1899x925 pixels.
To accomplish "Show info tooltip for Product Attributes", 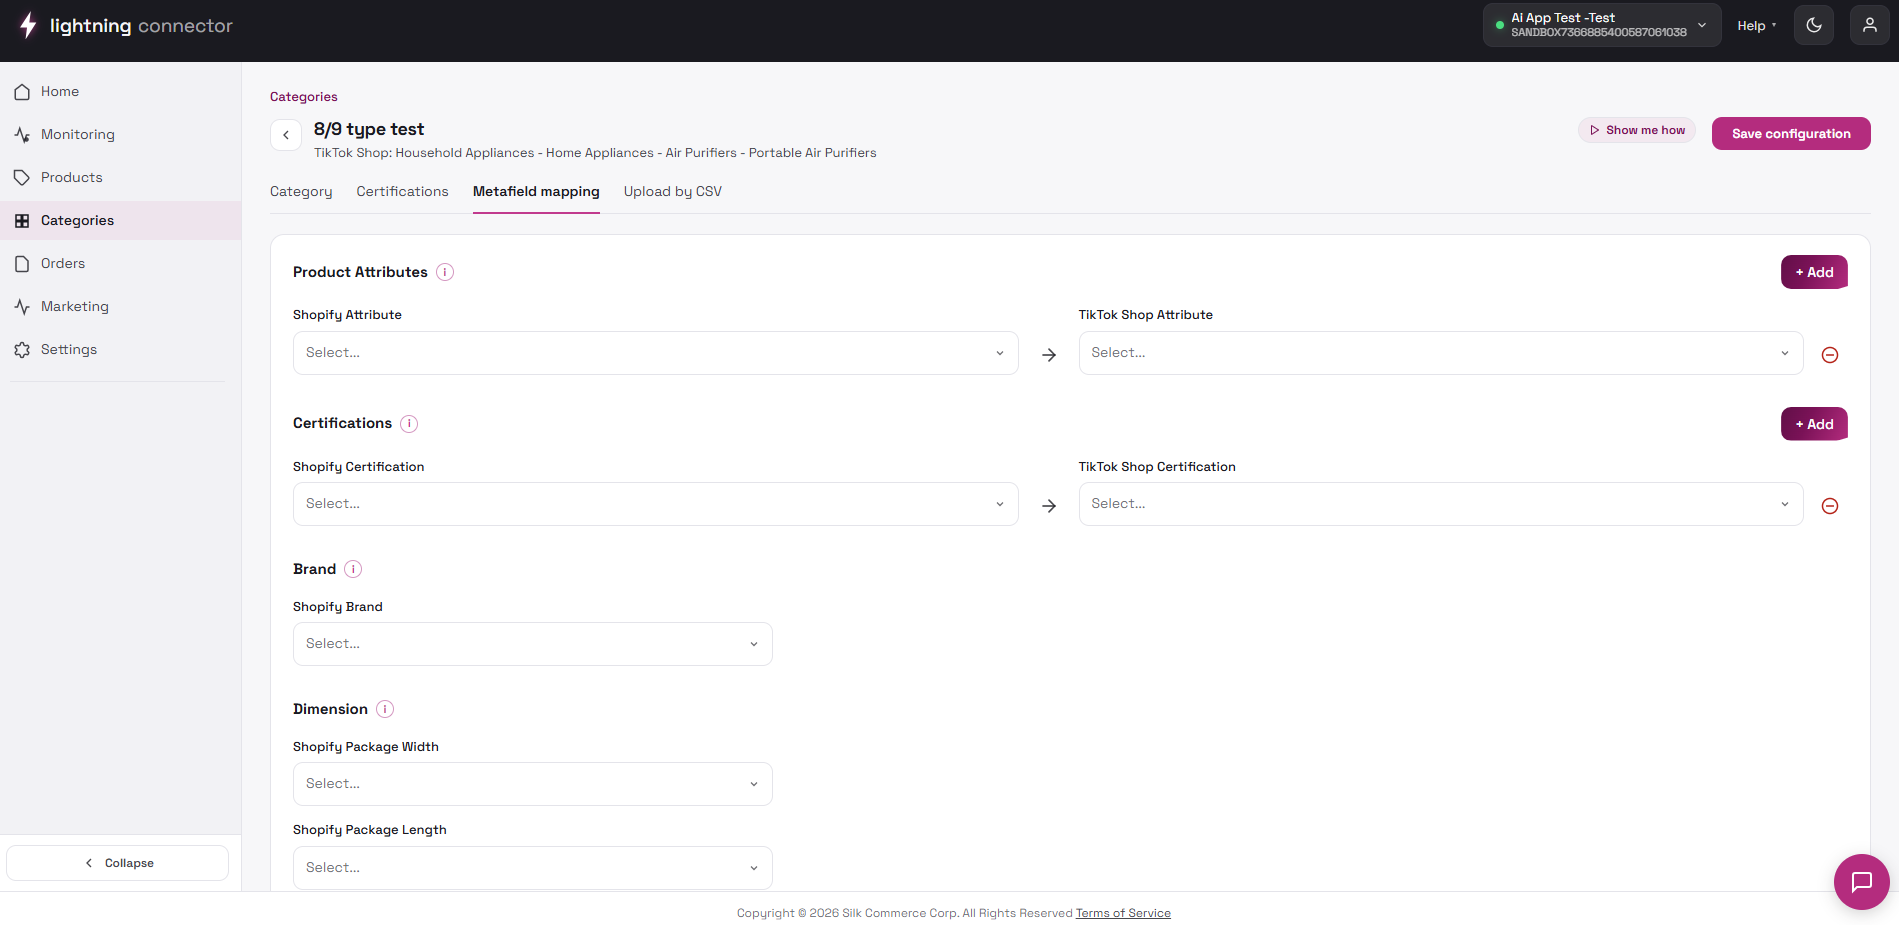I will click(445, 272).
